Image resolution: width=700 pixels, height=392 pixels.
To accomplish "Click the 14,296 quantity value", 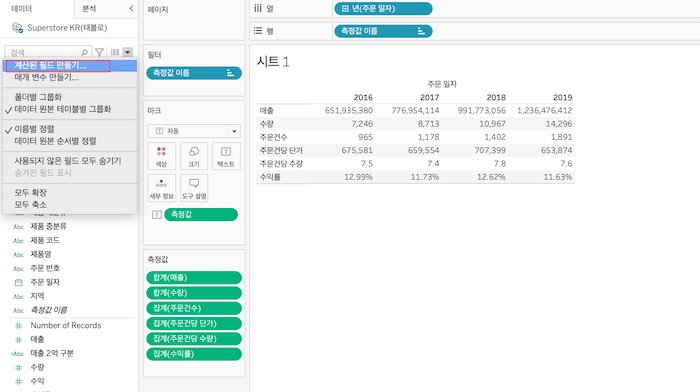I will [559, 124].
